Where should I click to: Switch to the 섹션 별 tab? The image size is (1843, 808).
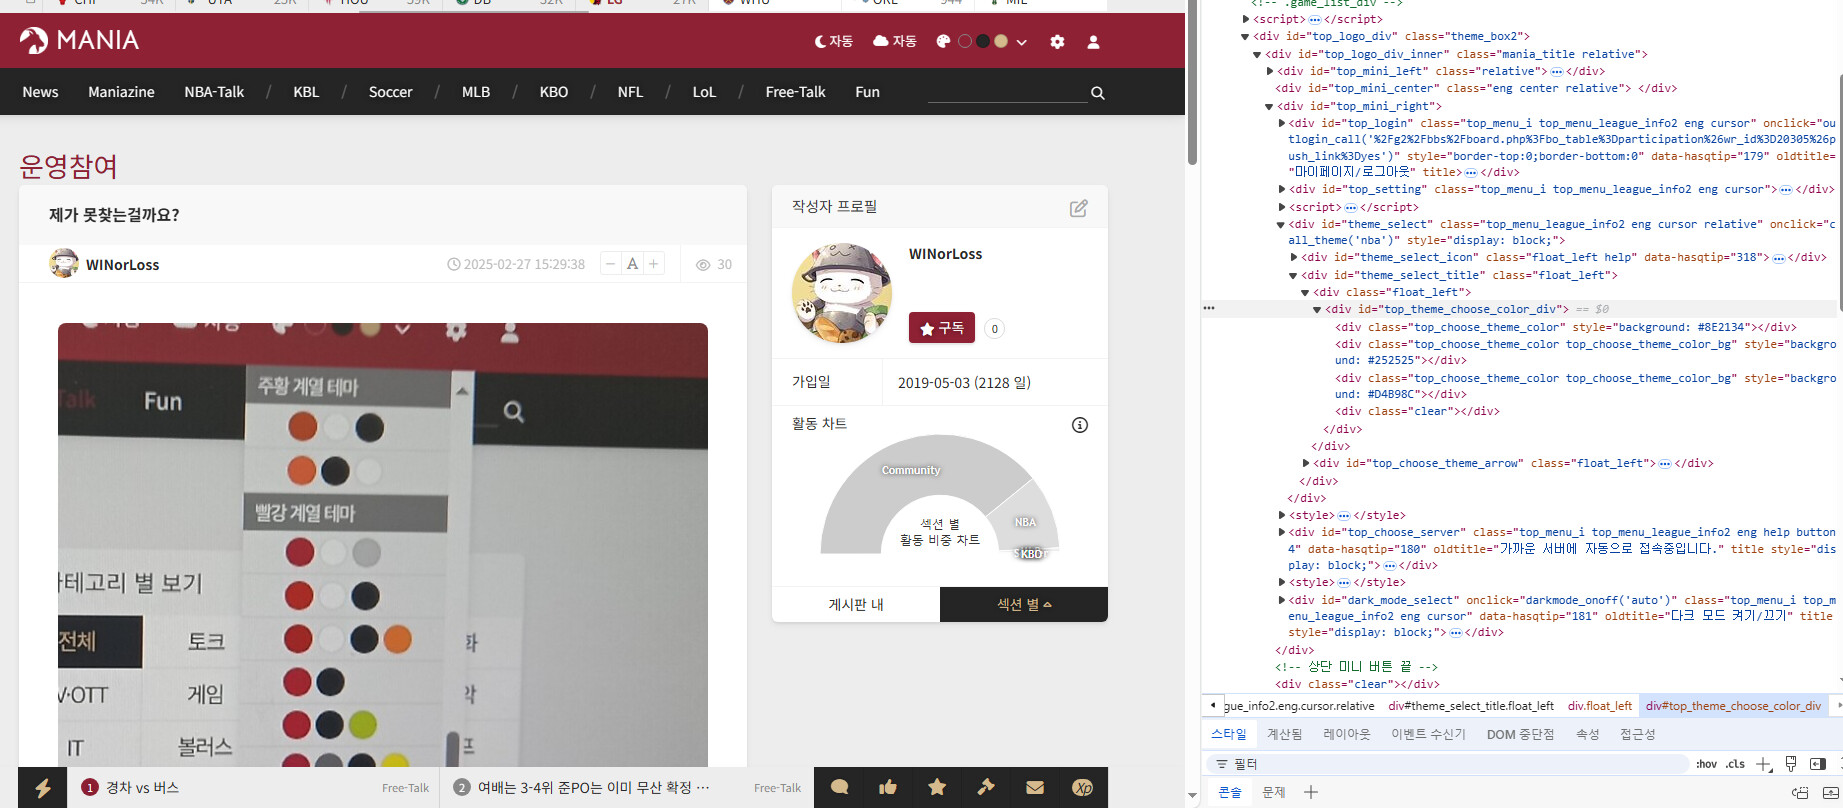pos(1024,604)
